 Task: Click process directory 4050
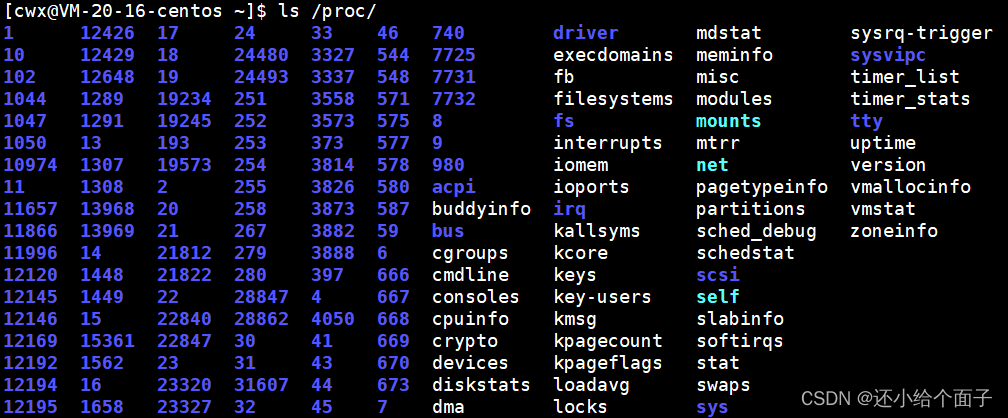click(333, 319)
